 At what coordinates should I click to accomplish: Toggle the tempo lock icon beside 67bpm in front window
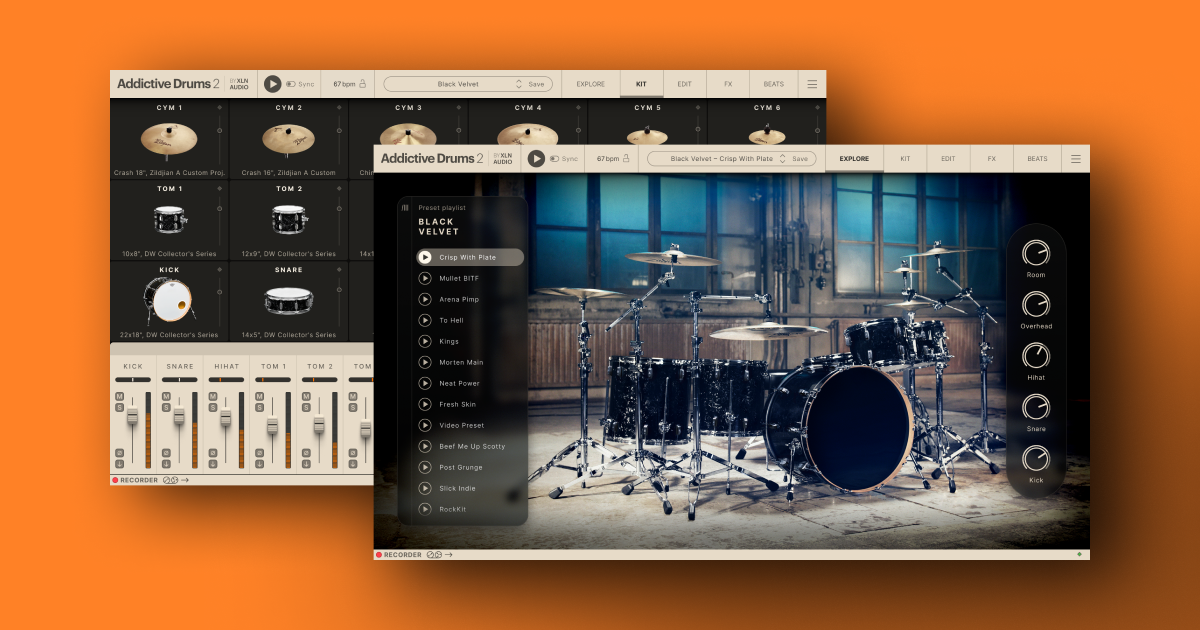627,158
